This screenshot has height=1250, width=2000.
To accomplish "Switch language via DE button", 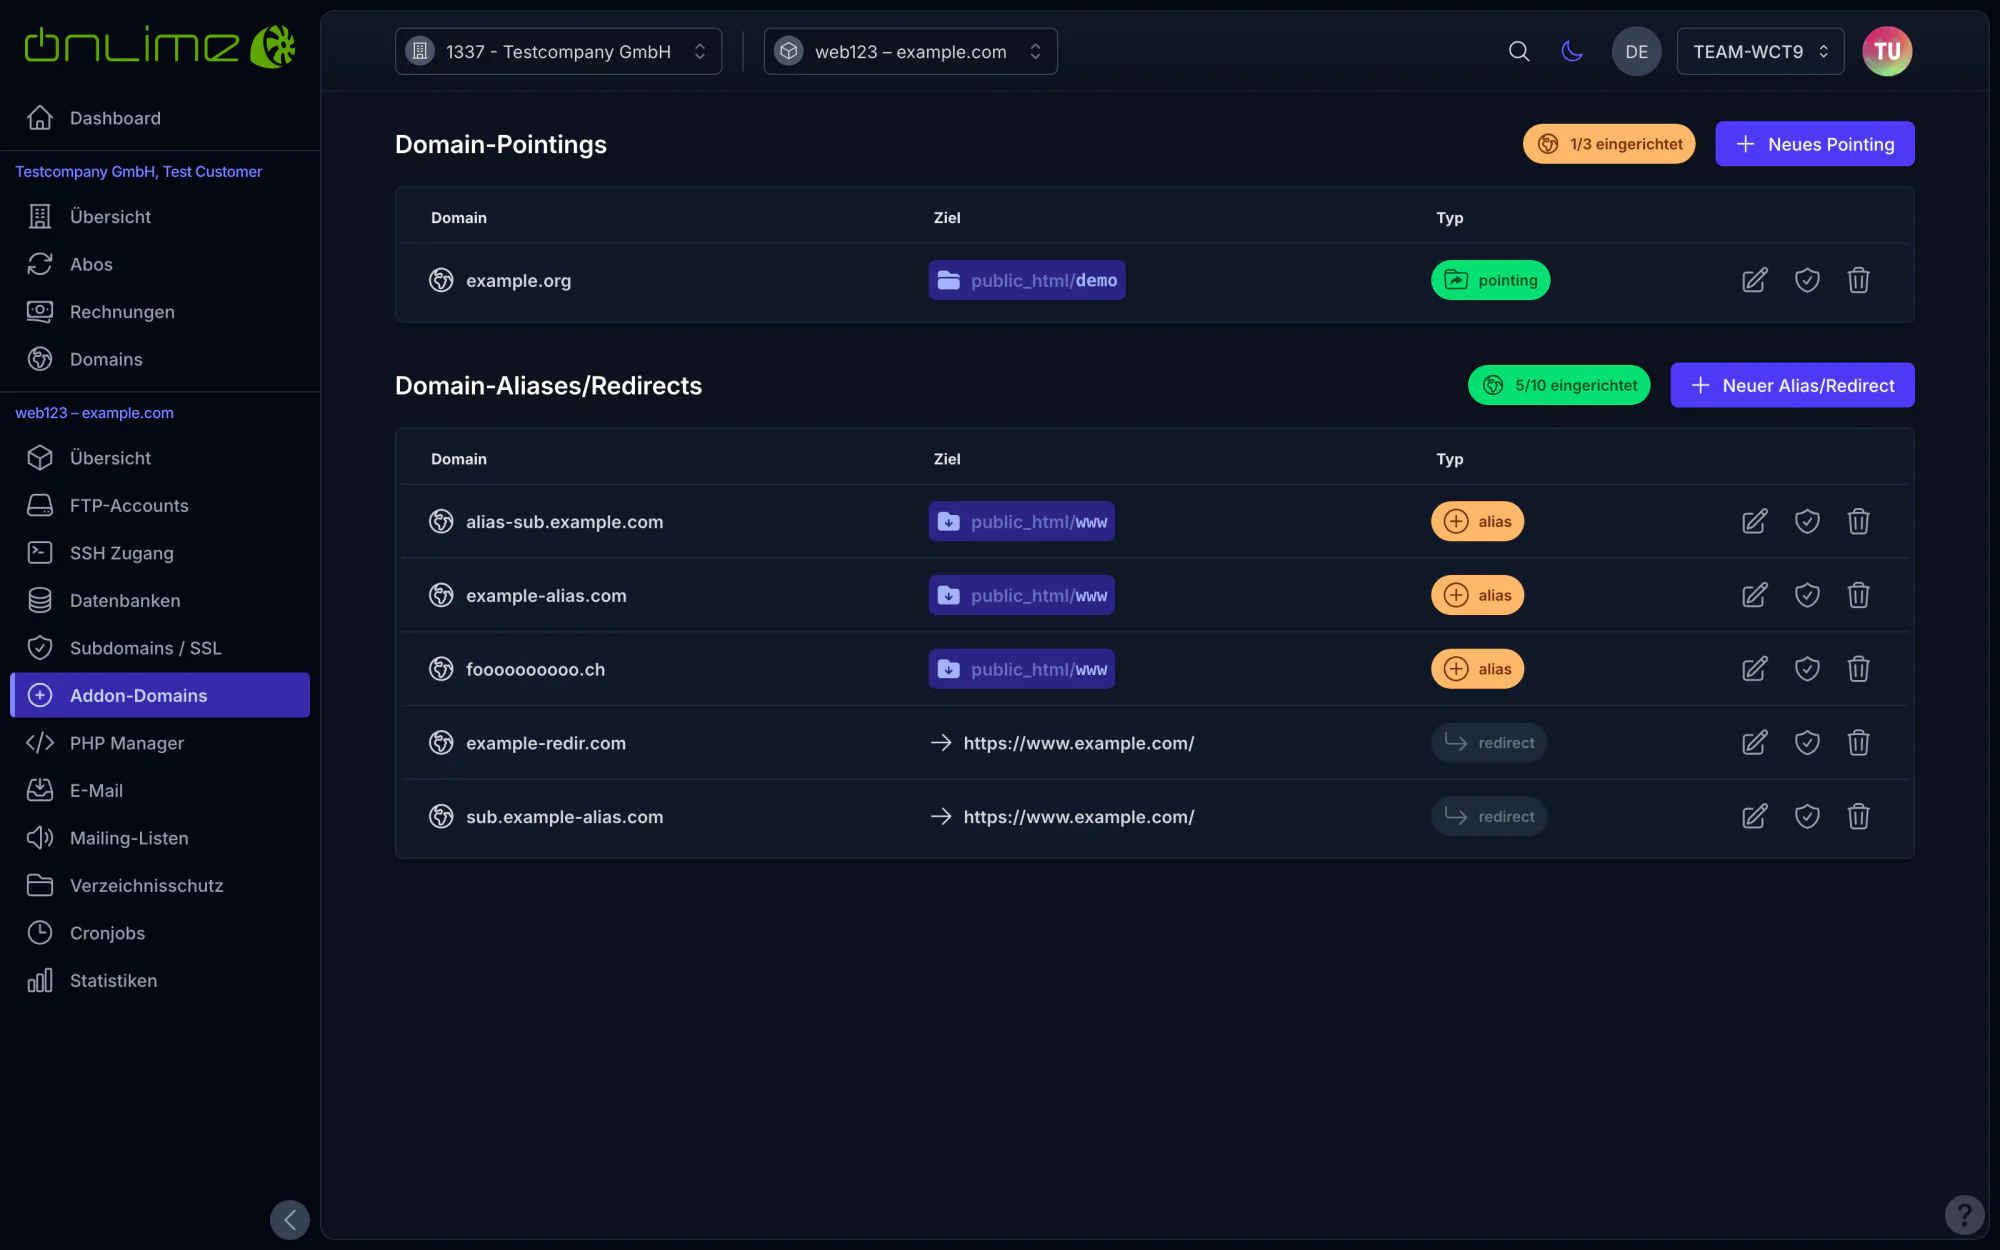I will [1636, 51].
